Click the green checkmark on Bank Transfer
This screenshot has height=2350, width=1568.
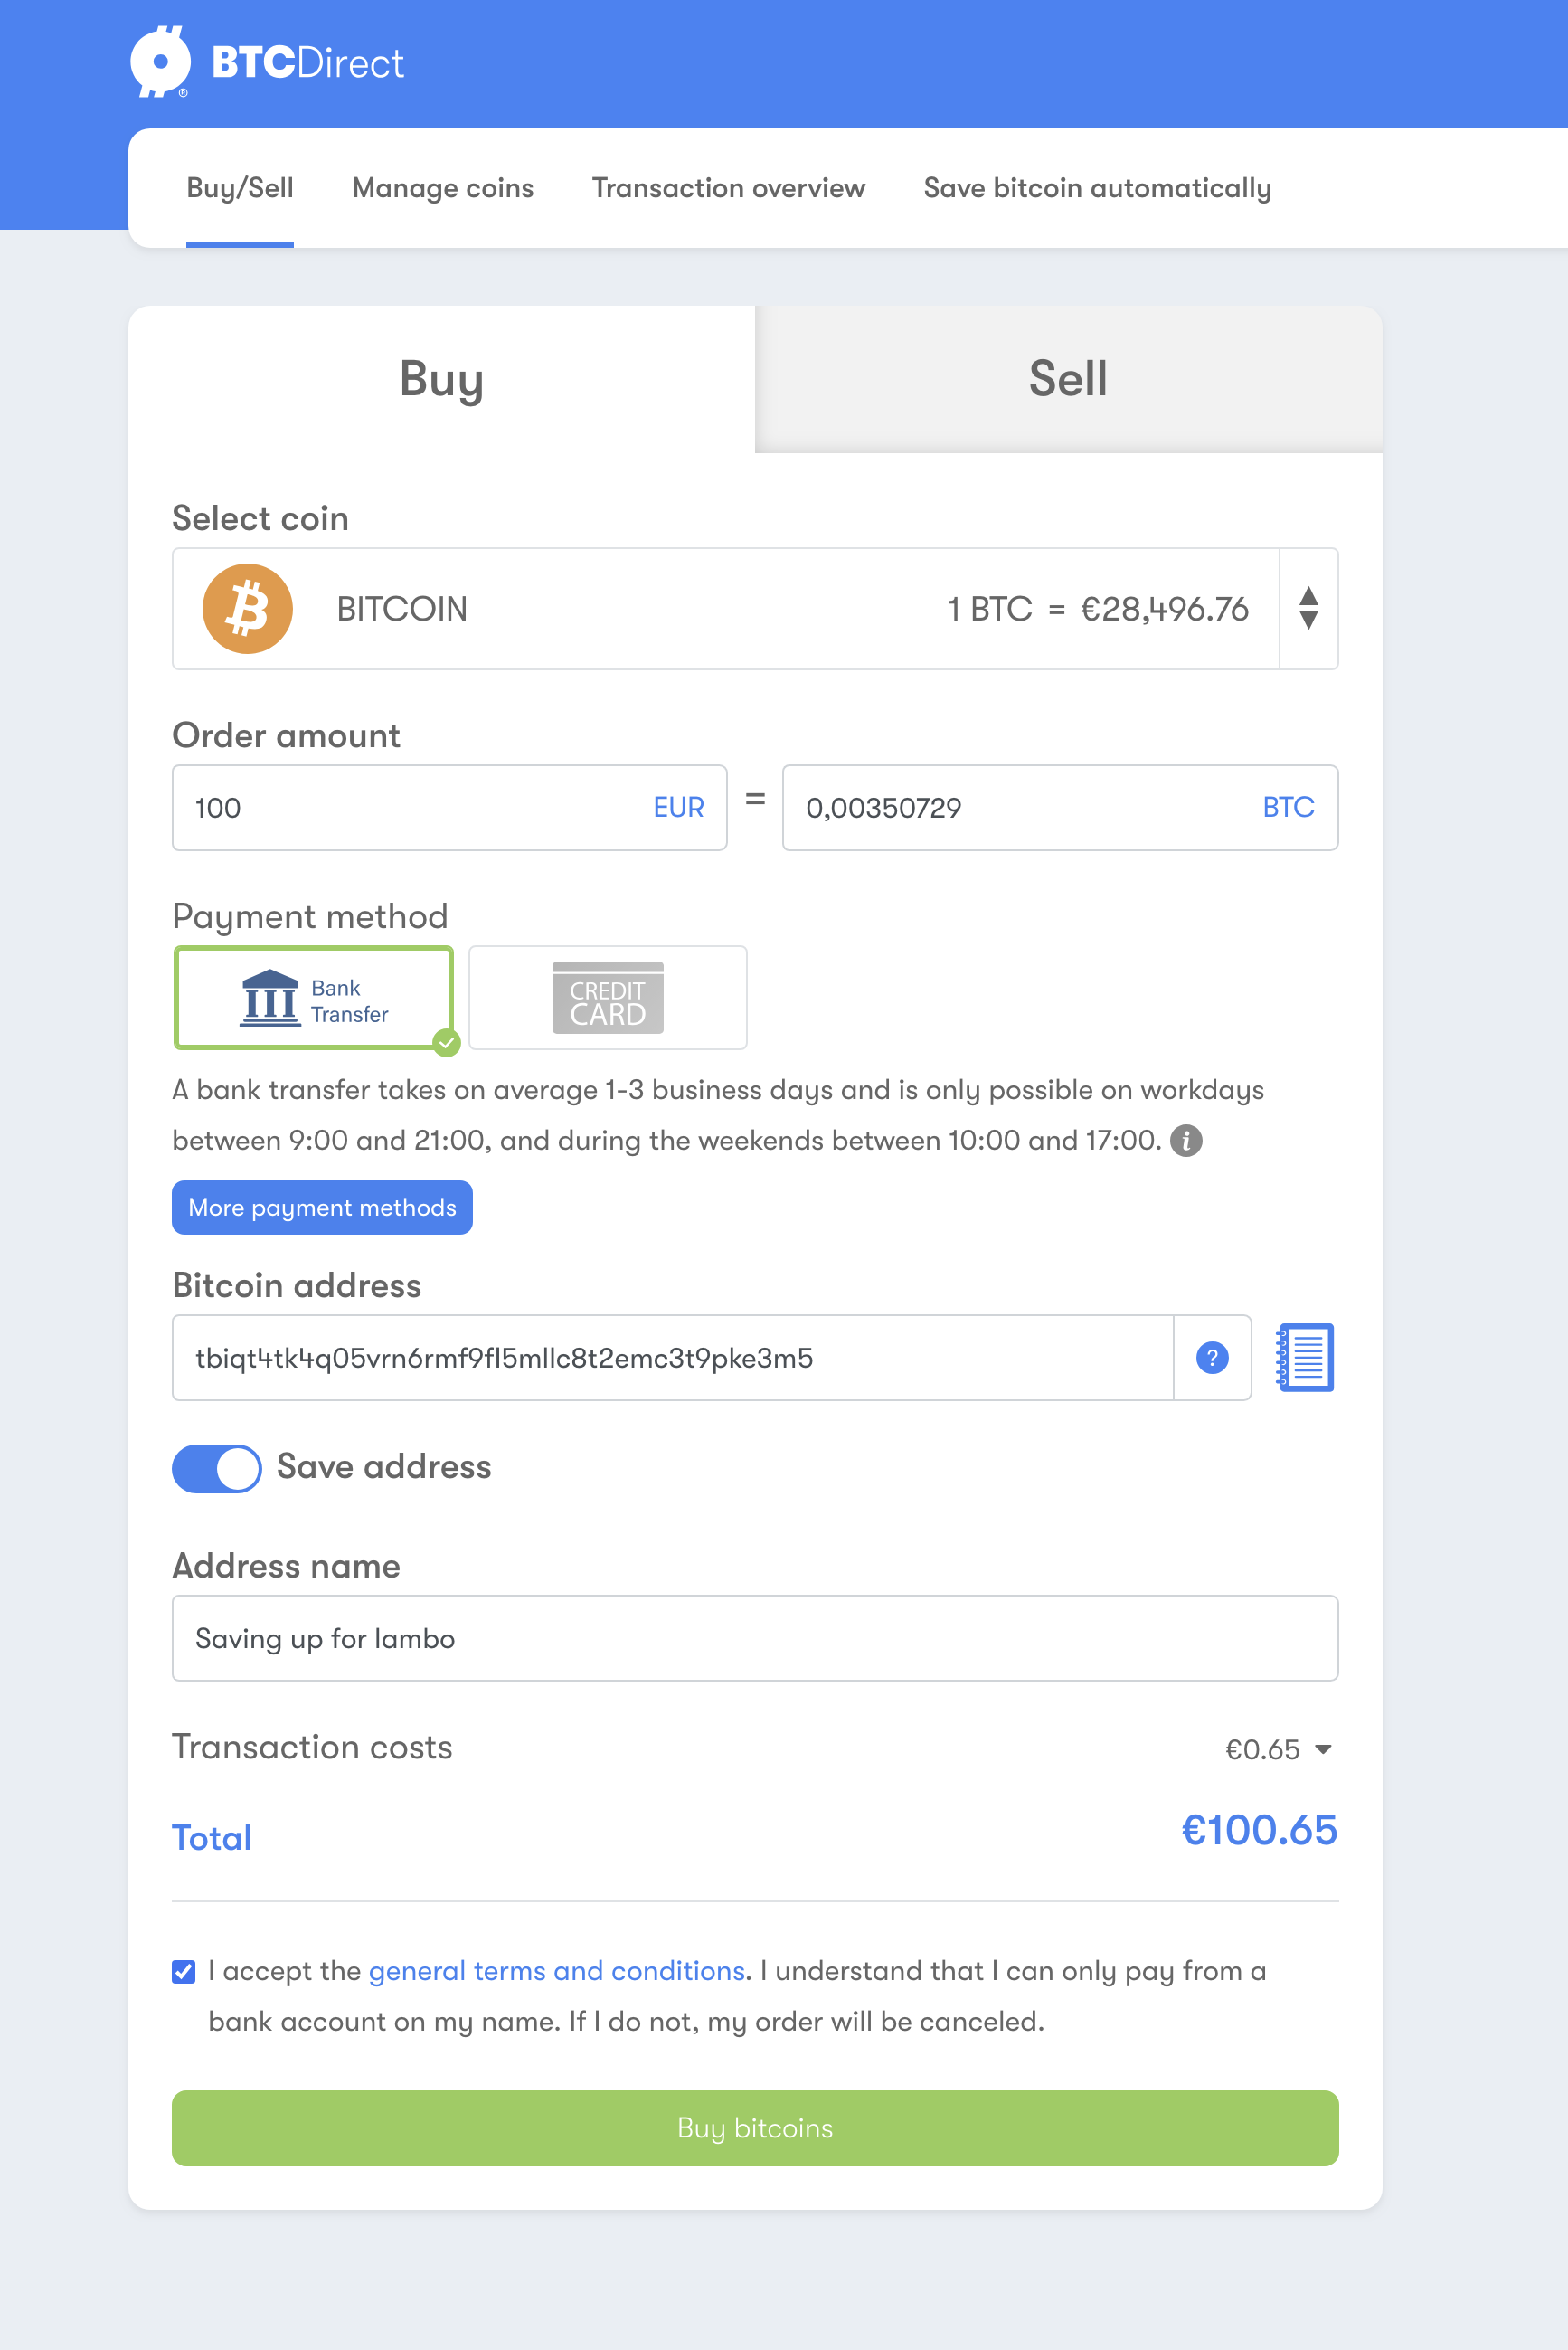(447, 1045)
